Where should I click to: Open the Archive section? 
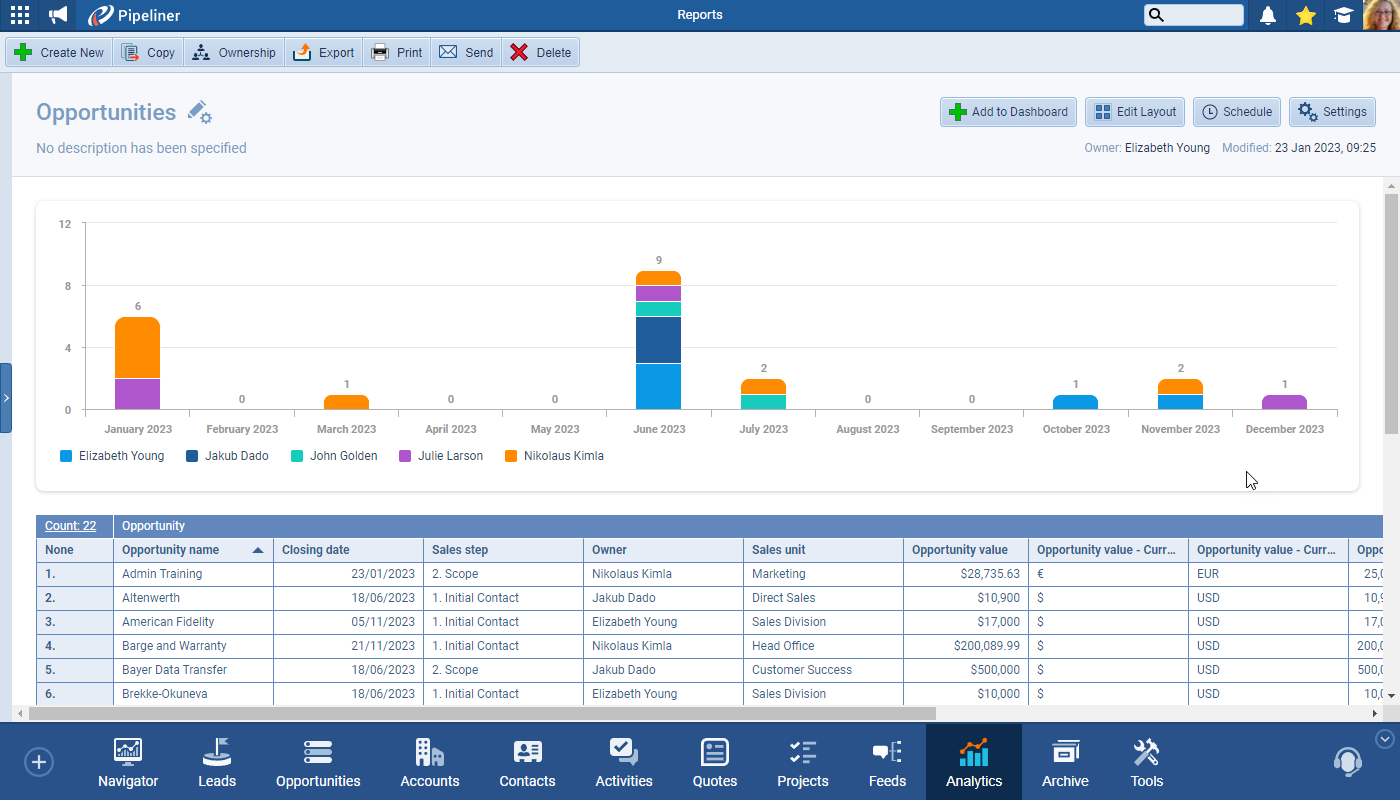point(1065,763)
